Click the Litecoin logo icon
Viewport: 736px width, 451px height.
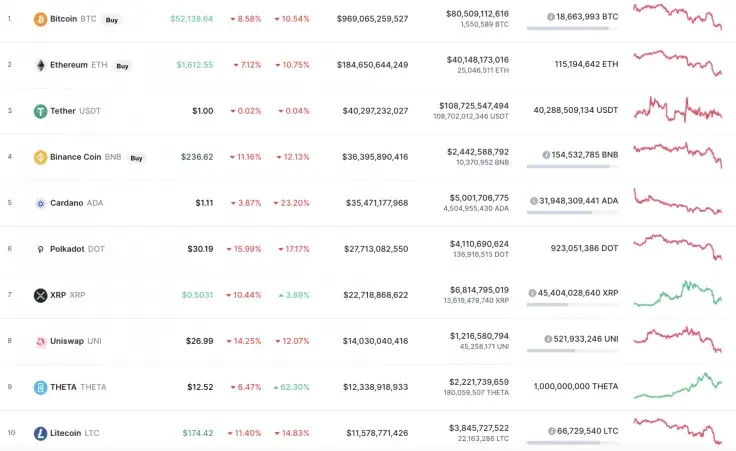click(40, 433)
